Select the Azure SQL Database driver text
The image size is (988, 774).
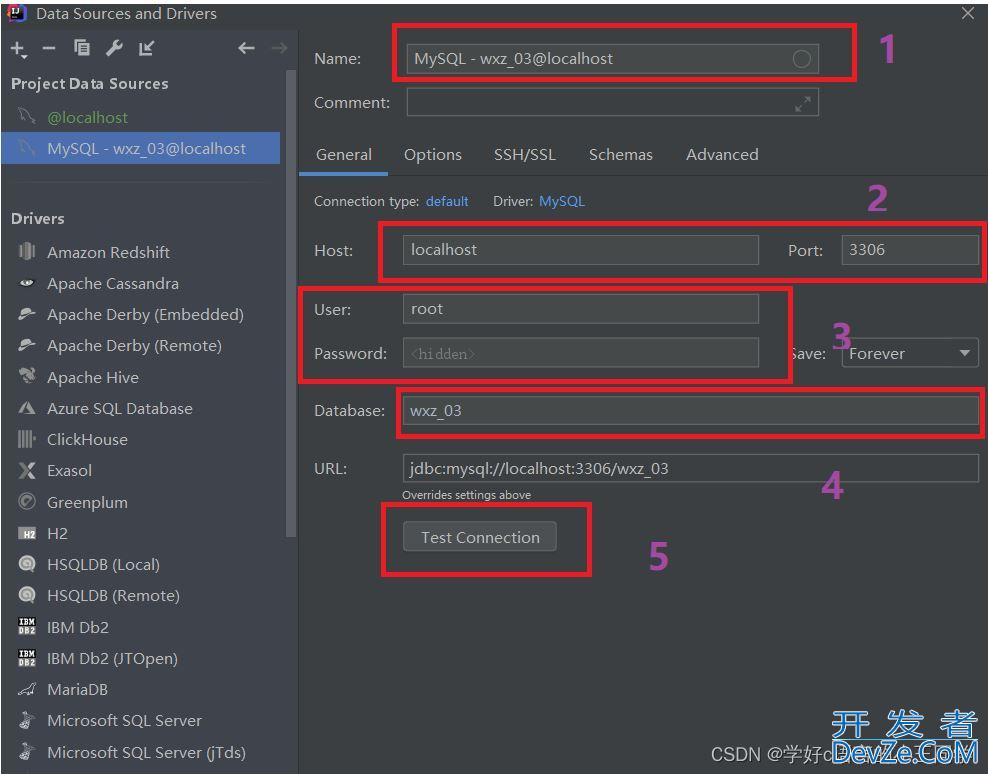point(120,408)
